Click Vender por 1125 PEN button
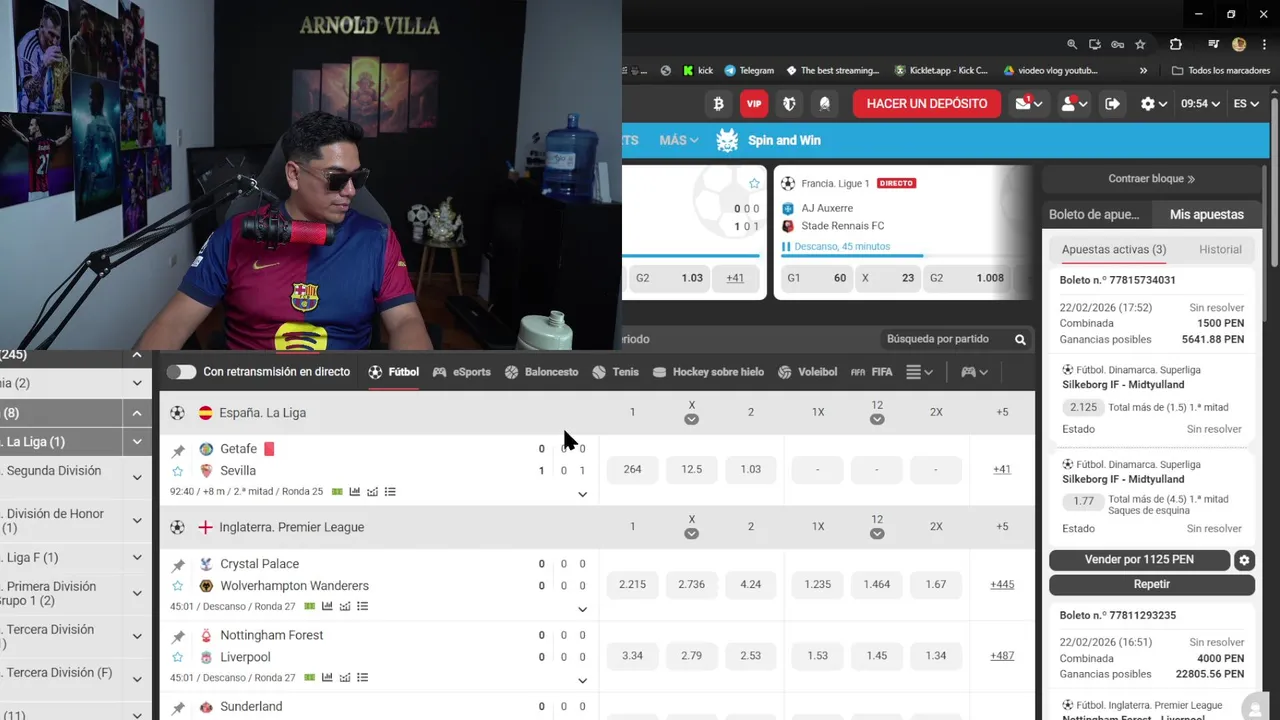This screenshot has height=720, width=1280. [x=1139, y=560]
